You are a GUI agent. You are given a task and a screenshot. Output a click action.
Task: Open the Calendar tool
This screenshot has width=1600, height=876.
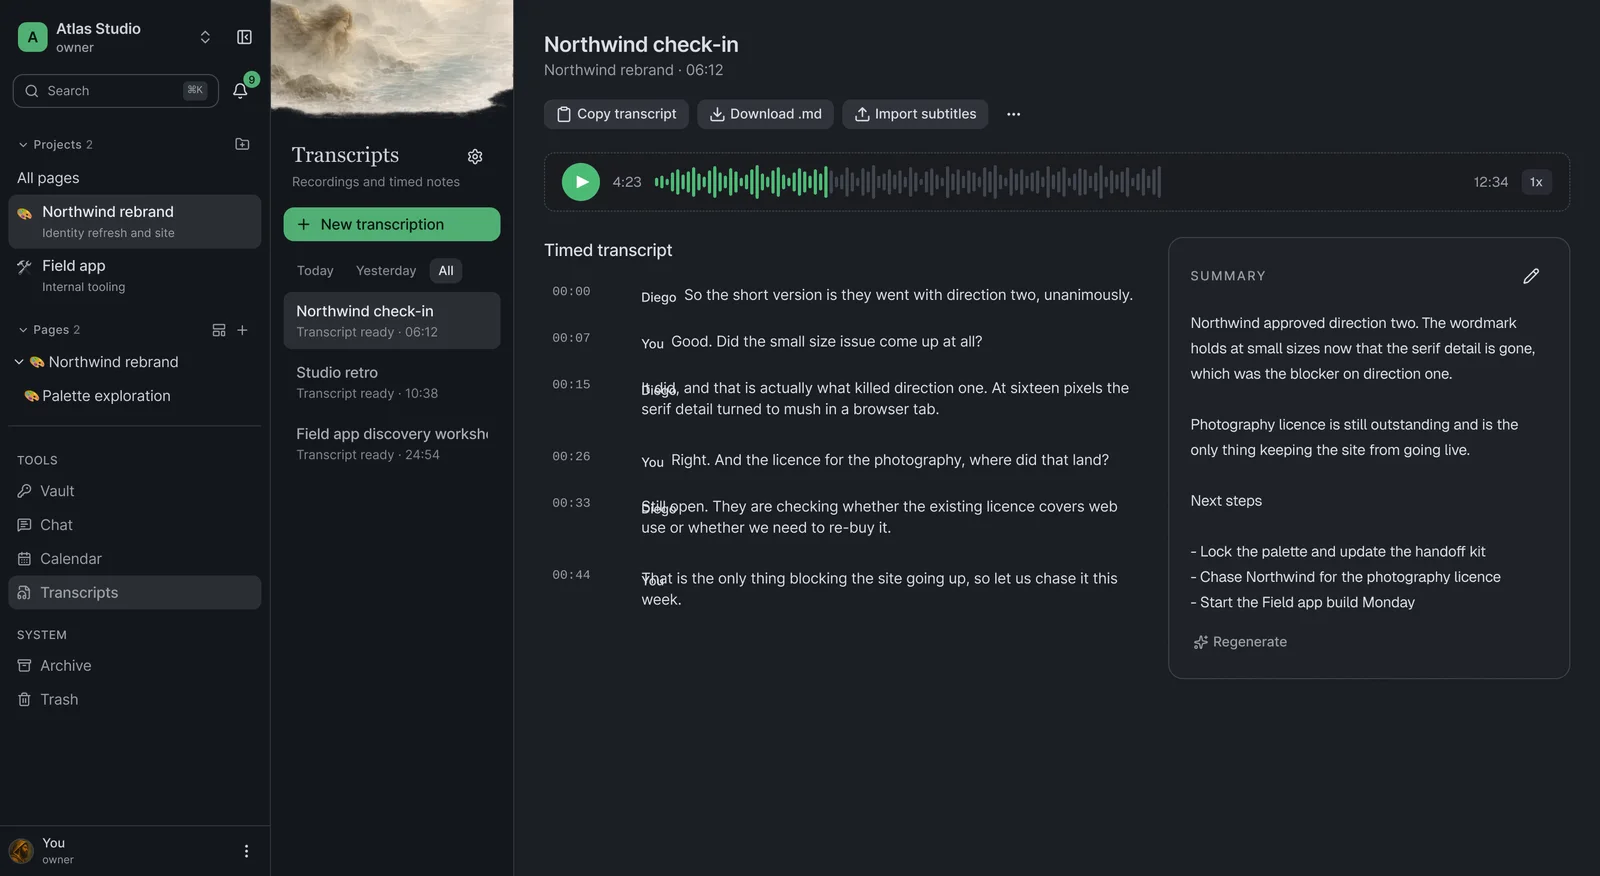coord(135,559)
